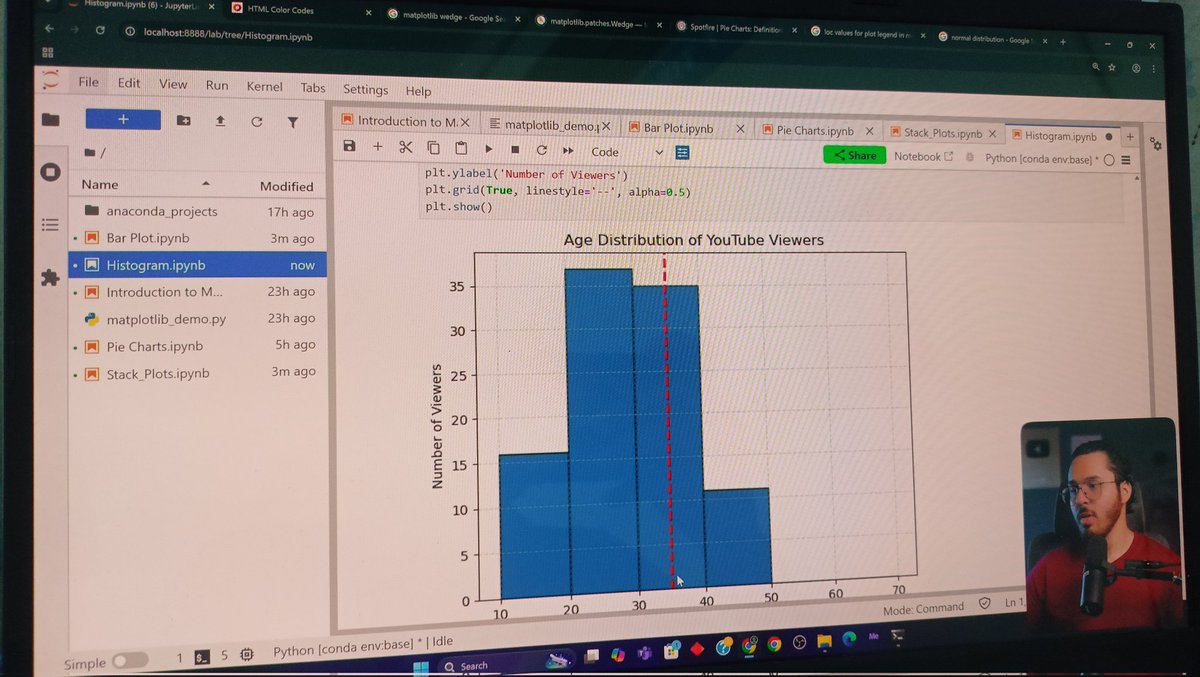Add new launcher tab with plus button

pos(1130,136)
